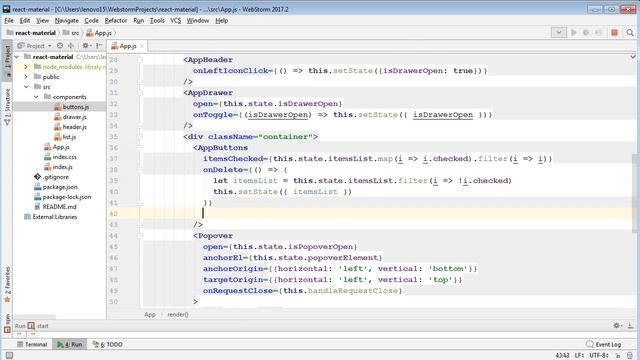Open the Edit menu
This screenshot has height=360, width=640.
(x=25, y=20)
